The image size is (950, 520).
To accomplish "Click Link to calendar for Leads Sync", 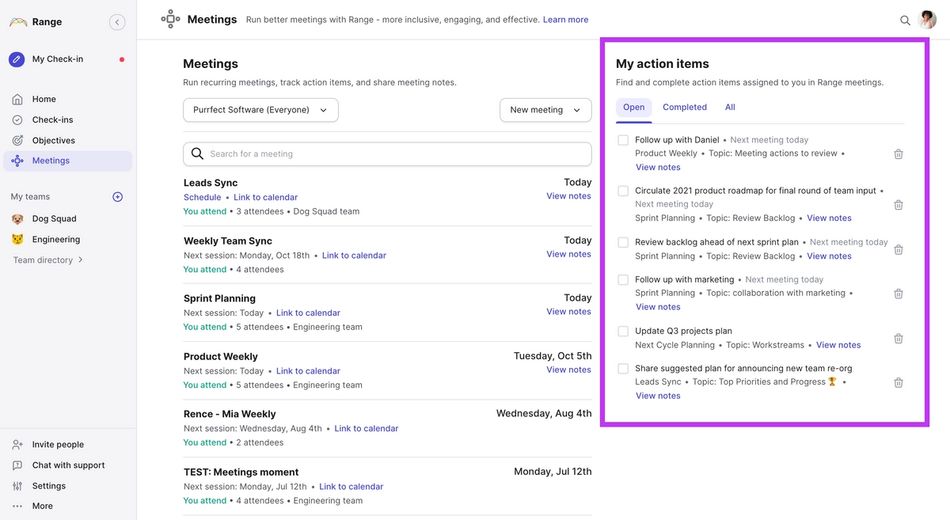I will tap(265, 198).
